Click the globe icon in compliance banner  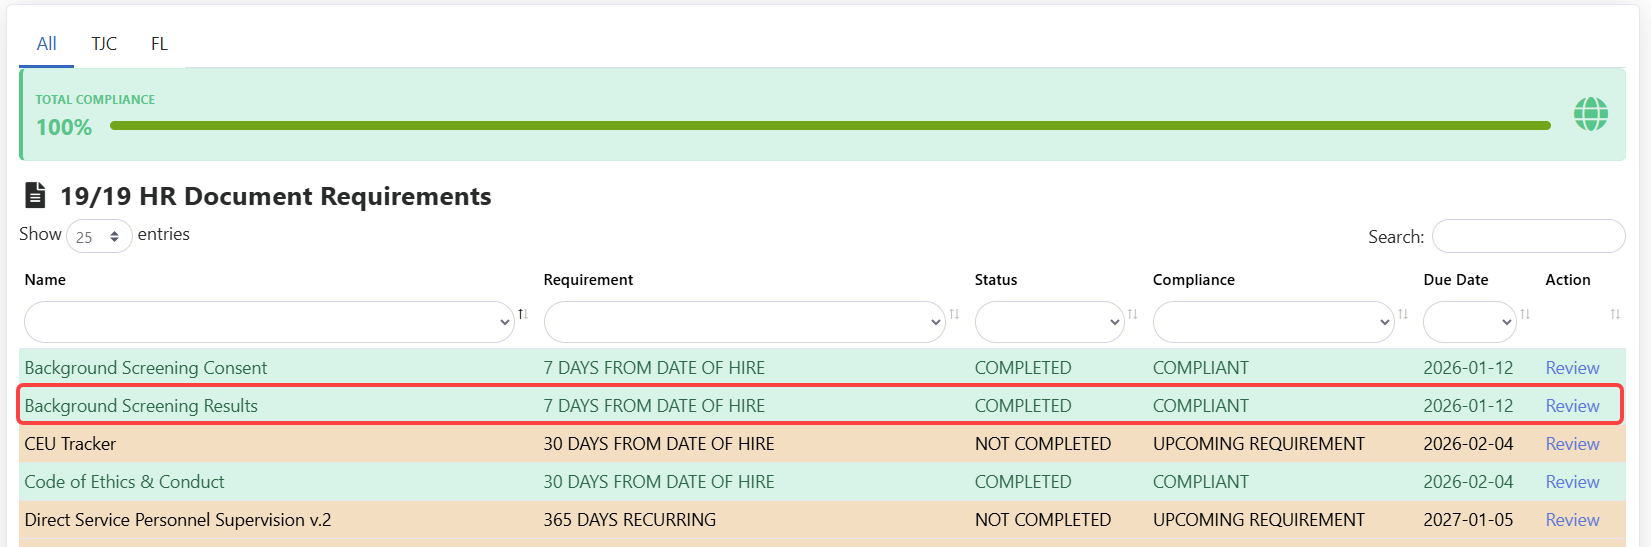(x=1590, y=114)
